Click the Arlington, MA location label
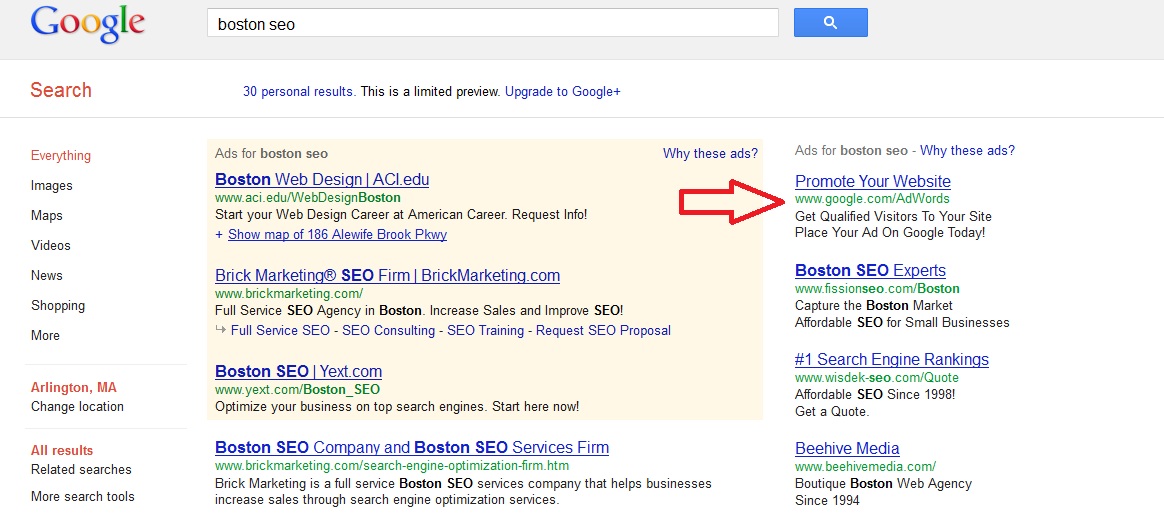1164x524 pixels. coord(73,388)
